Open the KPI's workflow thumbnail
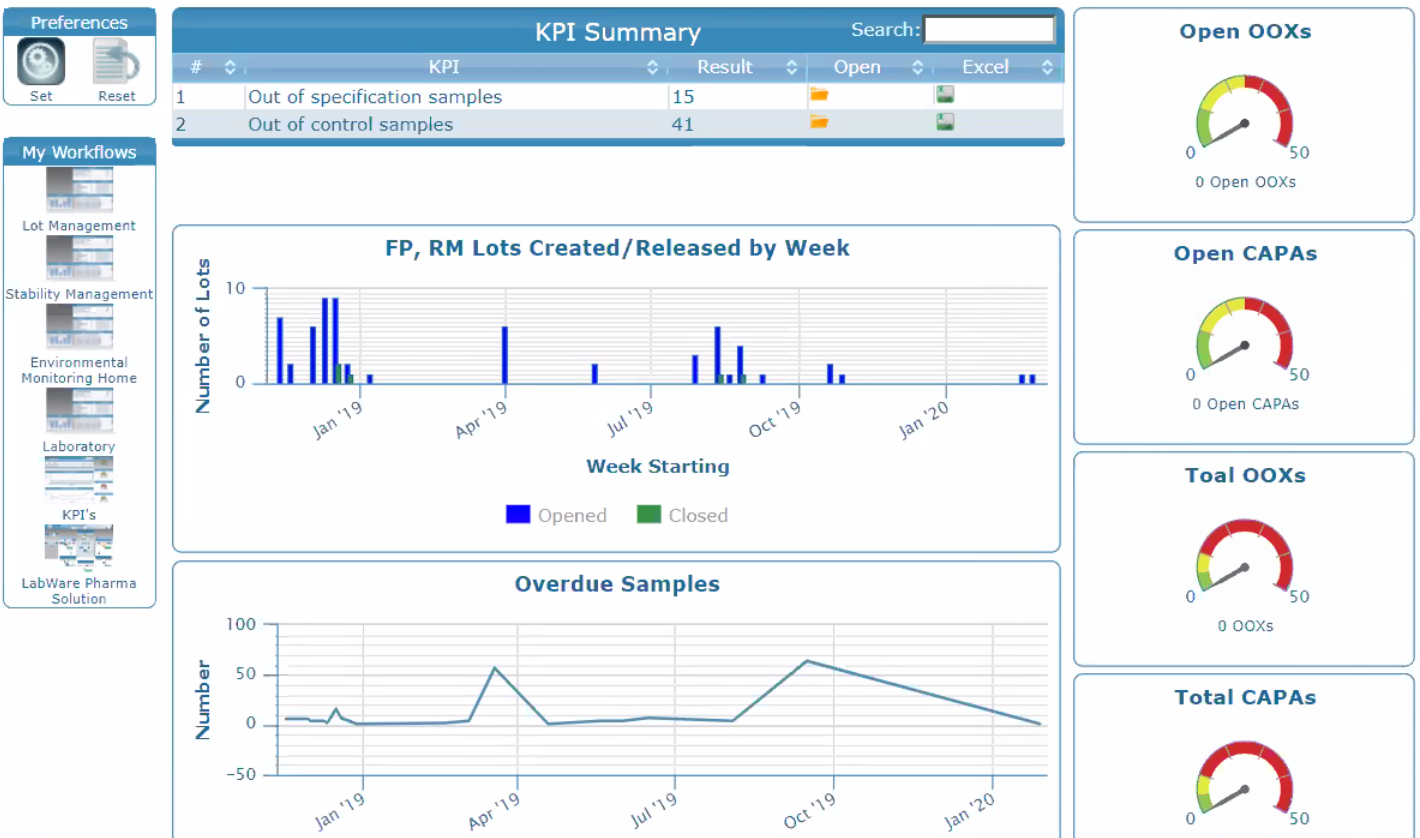The image size is (1420, 838). click(79, 480)
